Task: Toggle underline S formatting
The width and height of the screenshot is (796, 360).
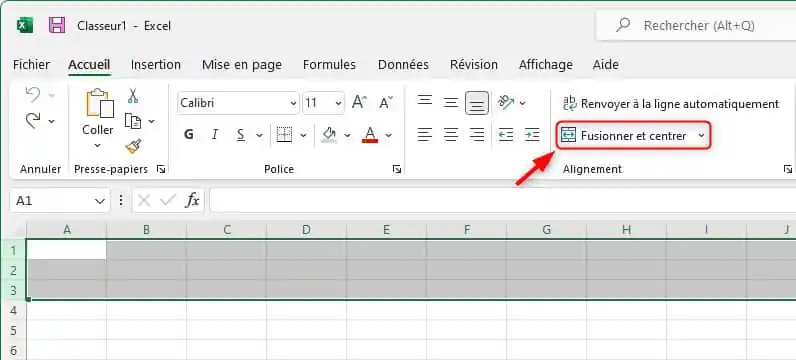Action: [x=241, y=135]
